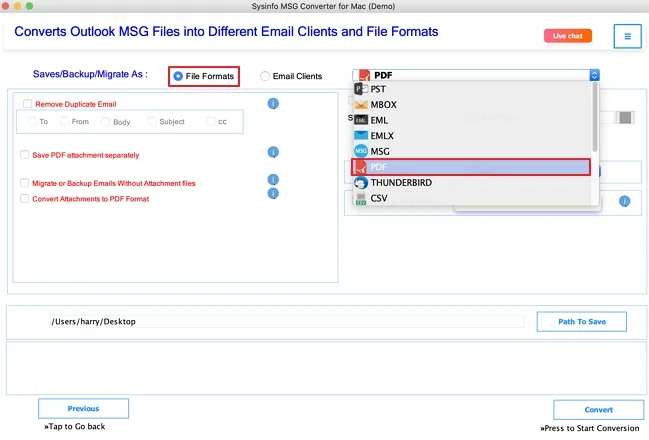Image resolution: width=649 pixels, height=440 pixels.
Task: Click the EML format icon
Action: click(x=361, y=120)
